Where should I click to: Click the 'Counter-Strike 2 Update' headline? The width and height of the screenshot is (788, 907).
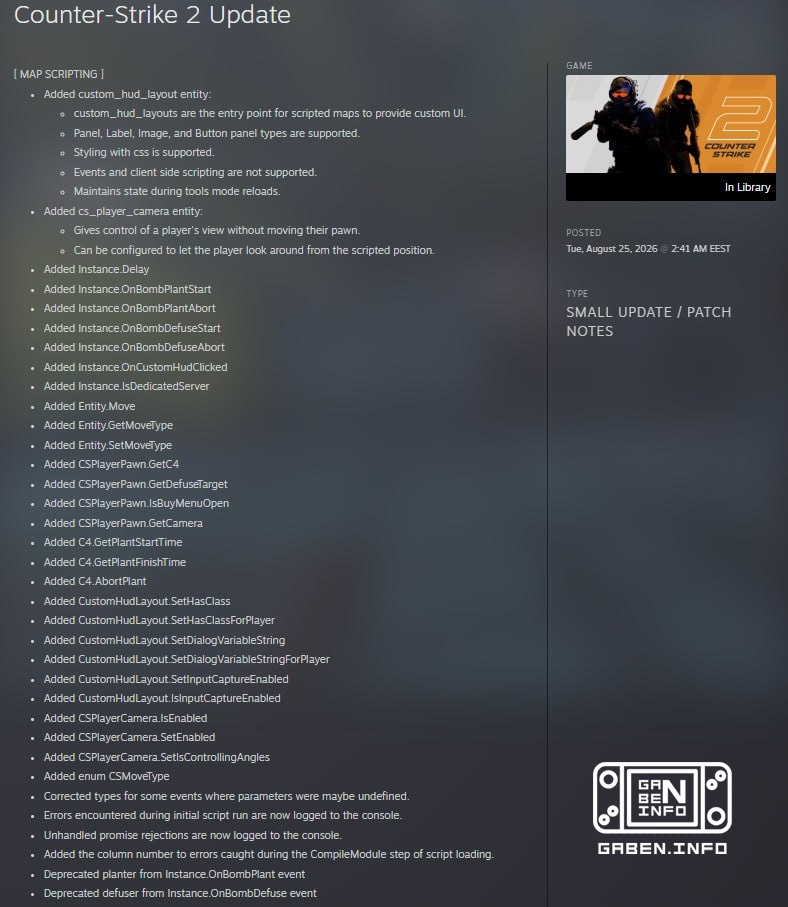point(152,15)
